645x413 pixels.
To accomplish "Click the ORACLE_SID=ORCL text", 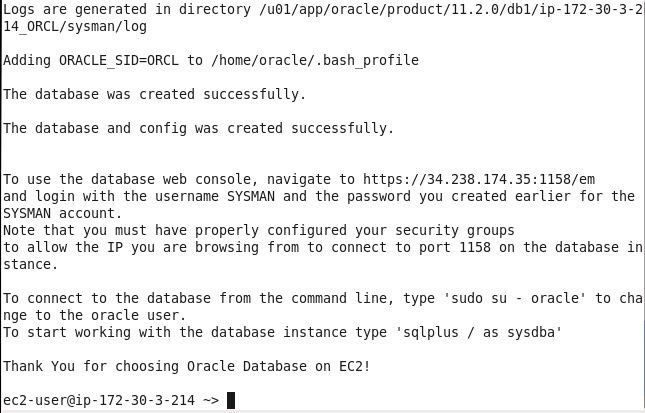I will [x=119, y=60].
